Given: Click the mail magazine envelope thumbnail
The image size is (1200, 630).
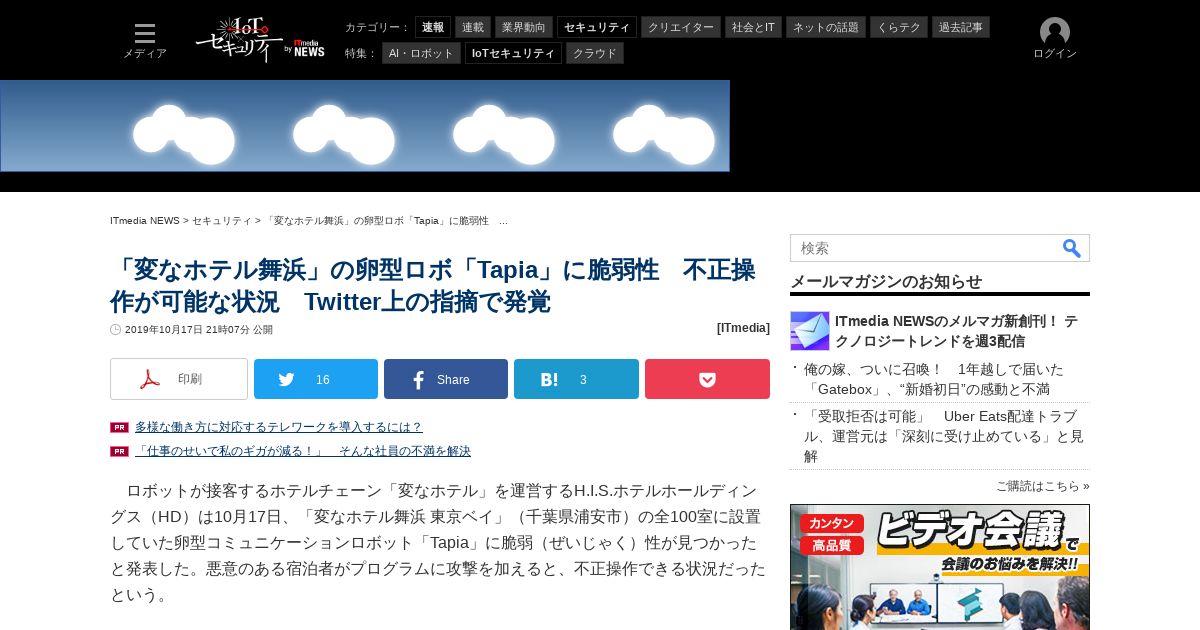Looking at the screenshot, I should (x=810, y=331).
